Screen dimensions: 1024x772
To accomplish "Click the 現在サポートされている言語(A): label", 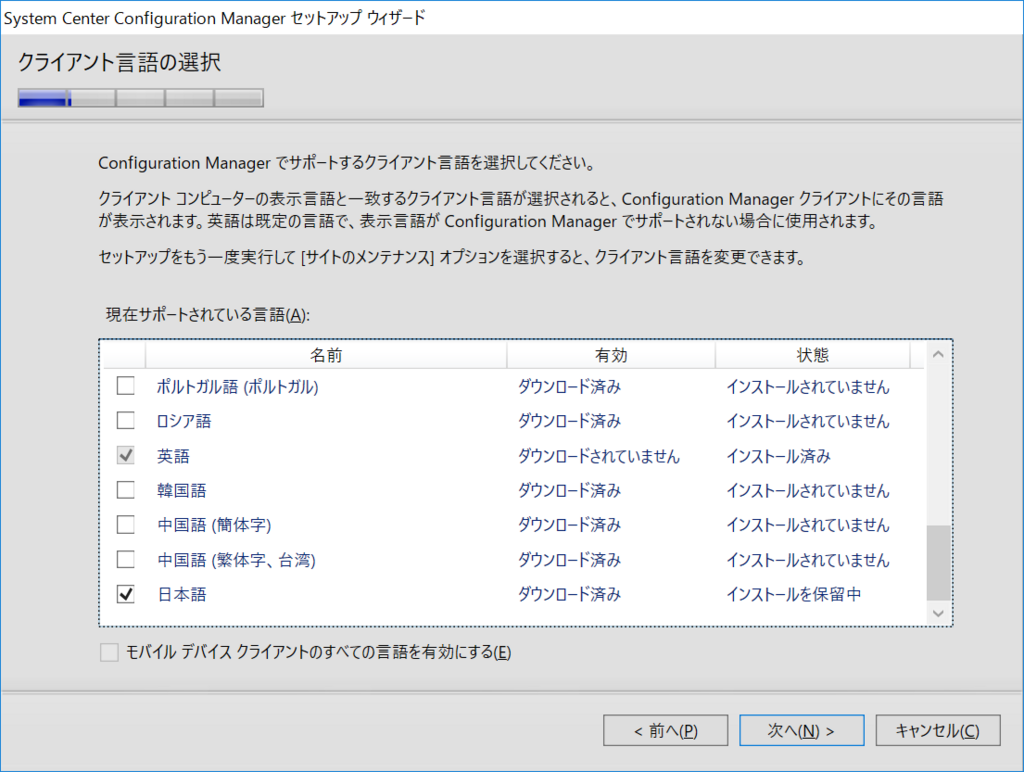I will 208,315.
